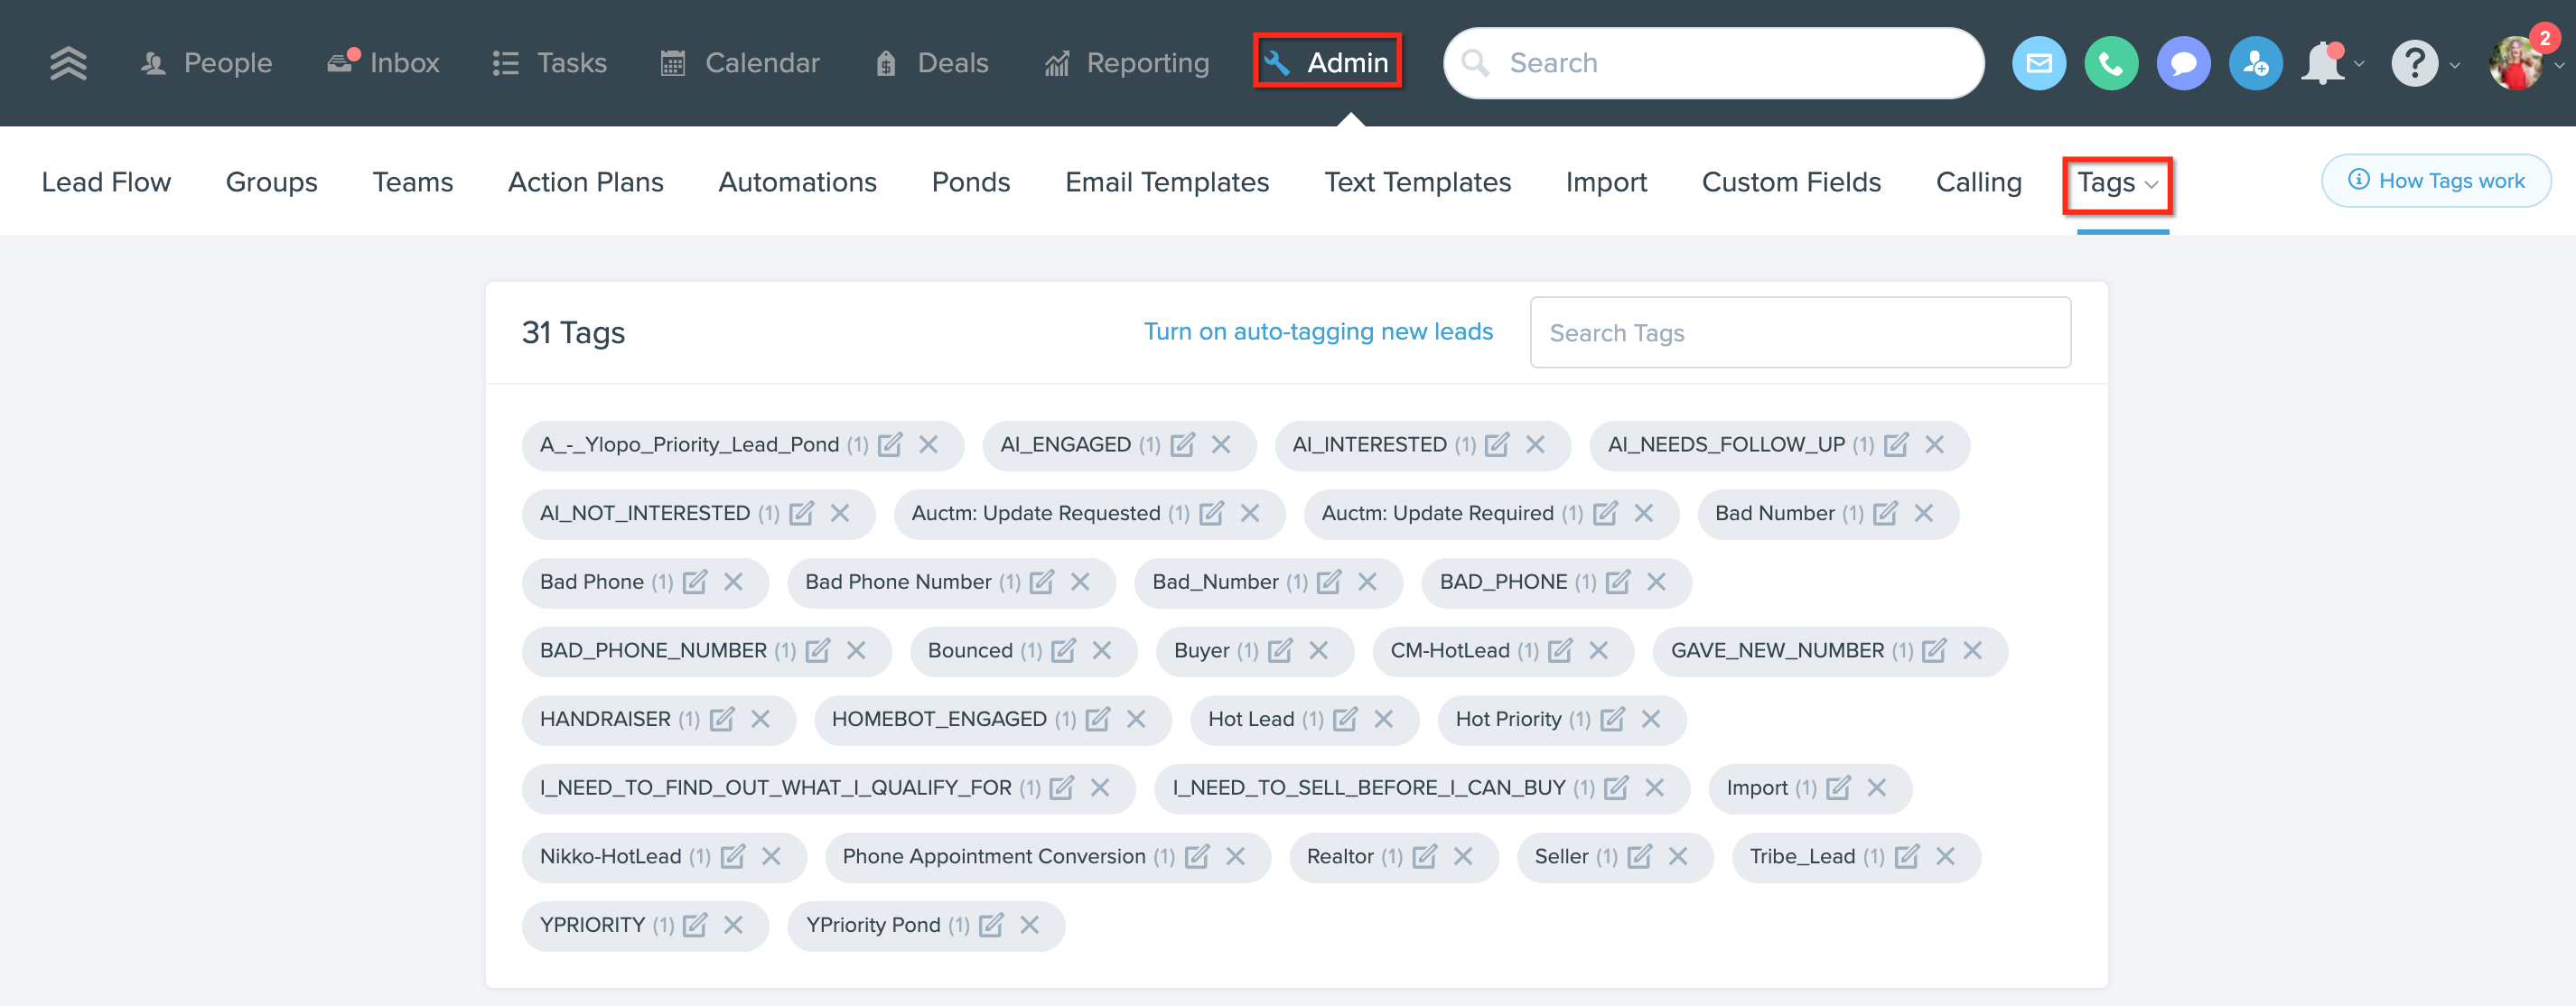2576x1006 pixels.
Task: Switch to the Lead Flow tab
Action: pyautogui.click(x=106, y=182)
